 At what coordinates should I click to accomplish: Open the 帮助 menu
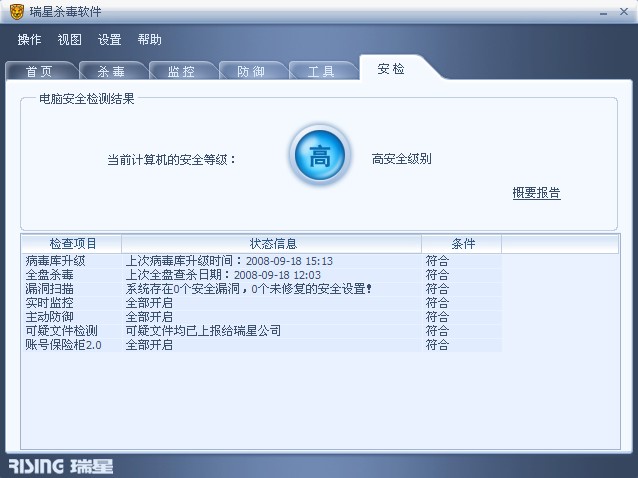tap(149, 39)
